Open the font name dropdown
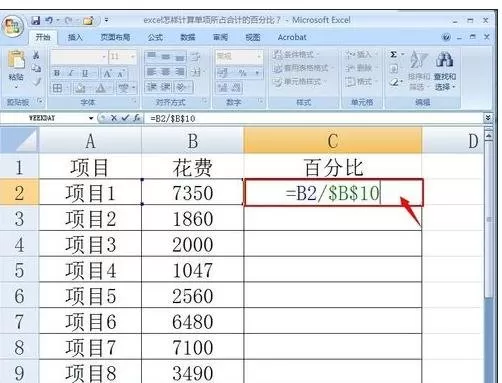The width and height of the screenshot is (502, 383). pyautogui.click(x=104, y=57)
